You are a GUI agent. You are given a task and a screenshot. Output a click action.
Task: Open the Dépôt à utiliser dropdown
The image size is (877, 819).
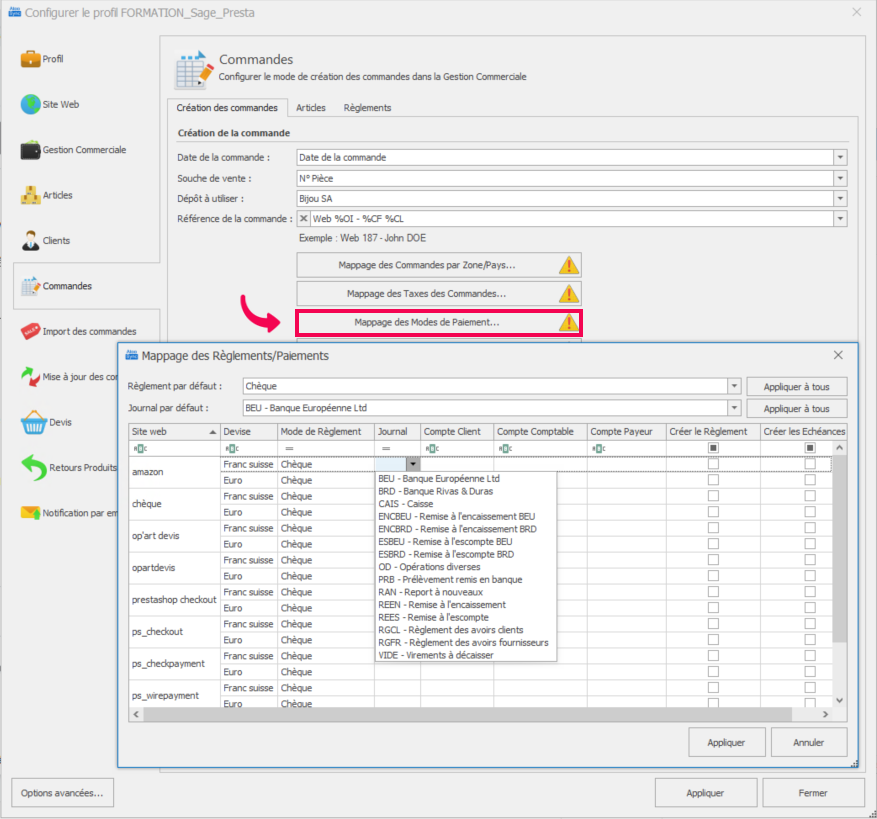point(840,199)
